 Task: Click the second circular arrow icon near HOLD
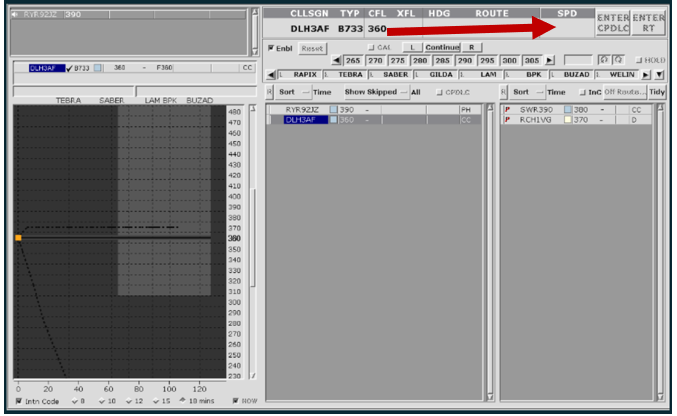(619, 60)
